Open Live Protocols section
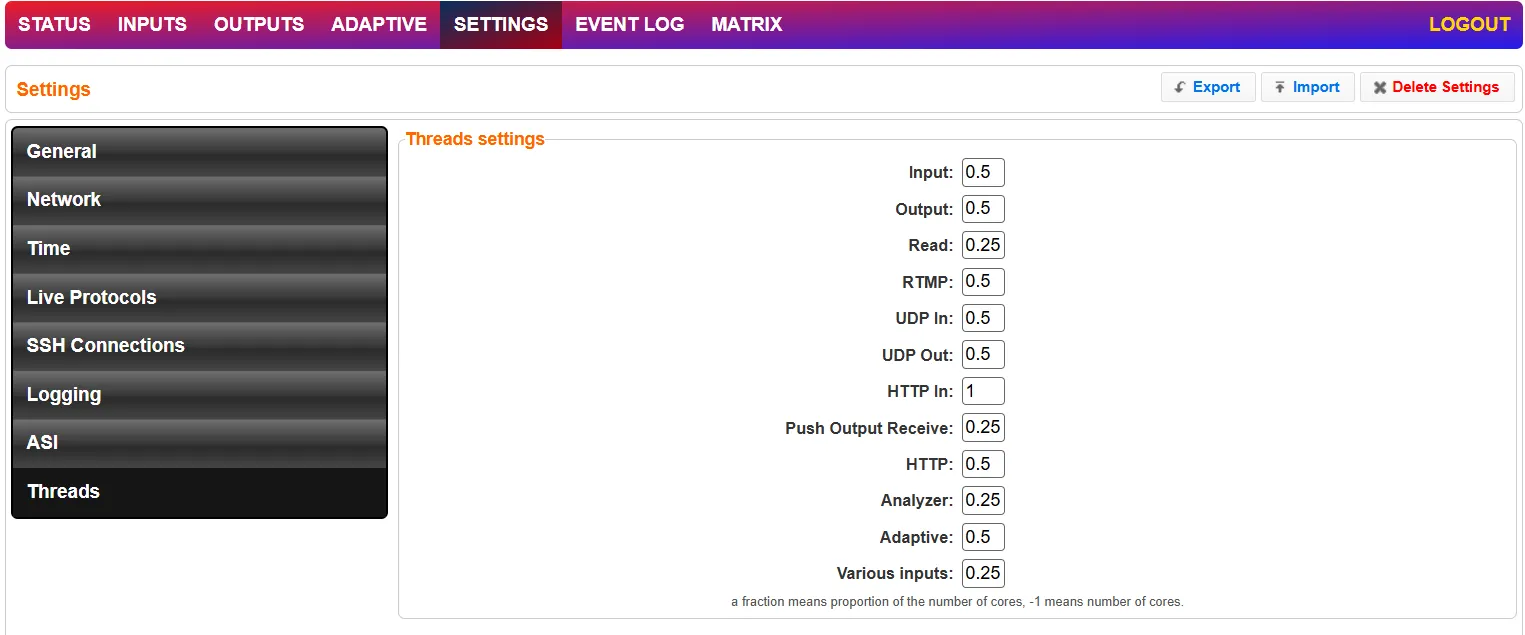 pos(199,298)
